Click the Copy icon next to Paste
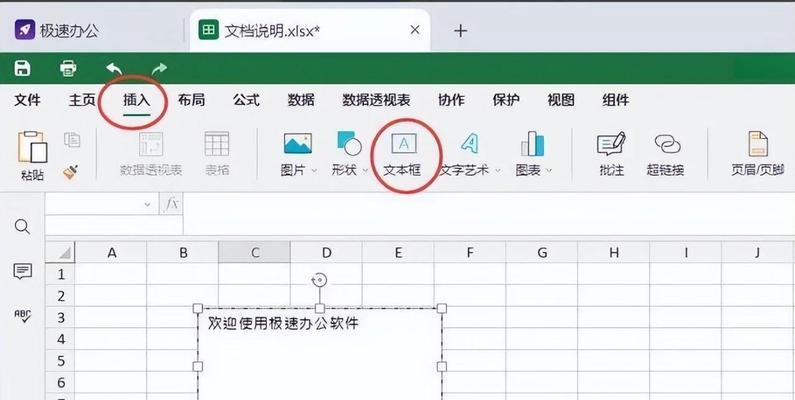Screen dimensions: 795x400 72,139
